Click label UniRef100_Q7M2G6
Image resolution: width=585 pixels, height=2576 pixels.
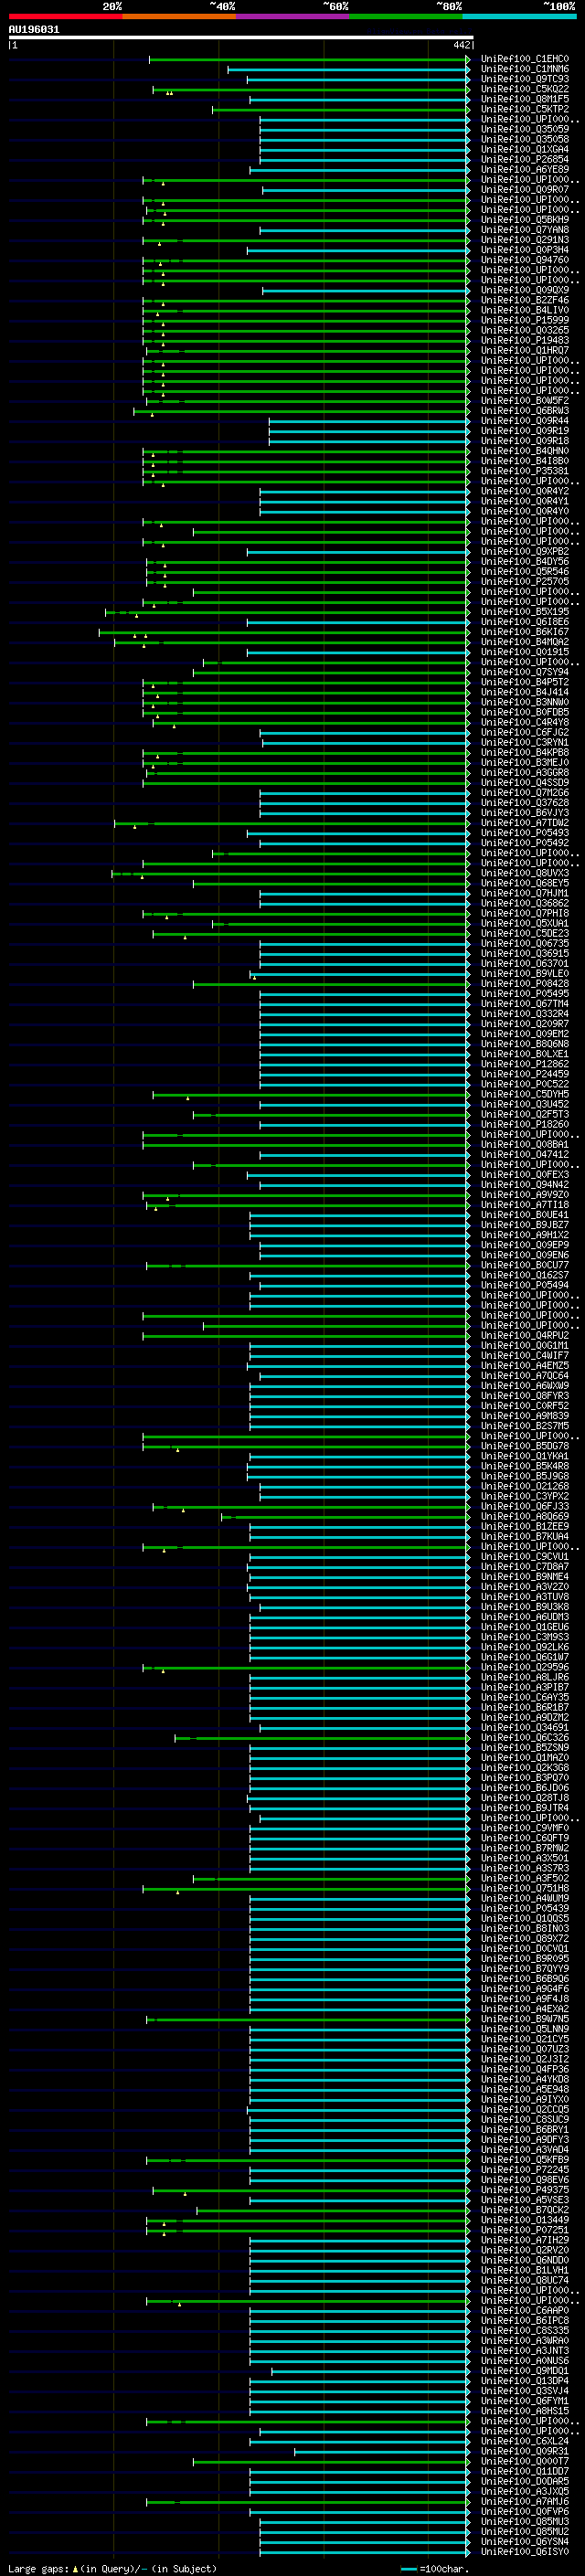524,793
